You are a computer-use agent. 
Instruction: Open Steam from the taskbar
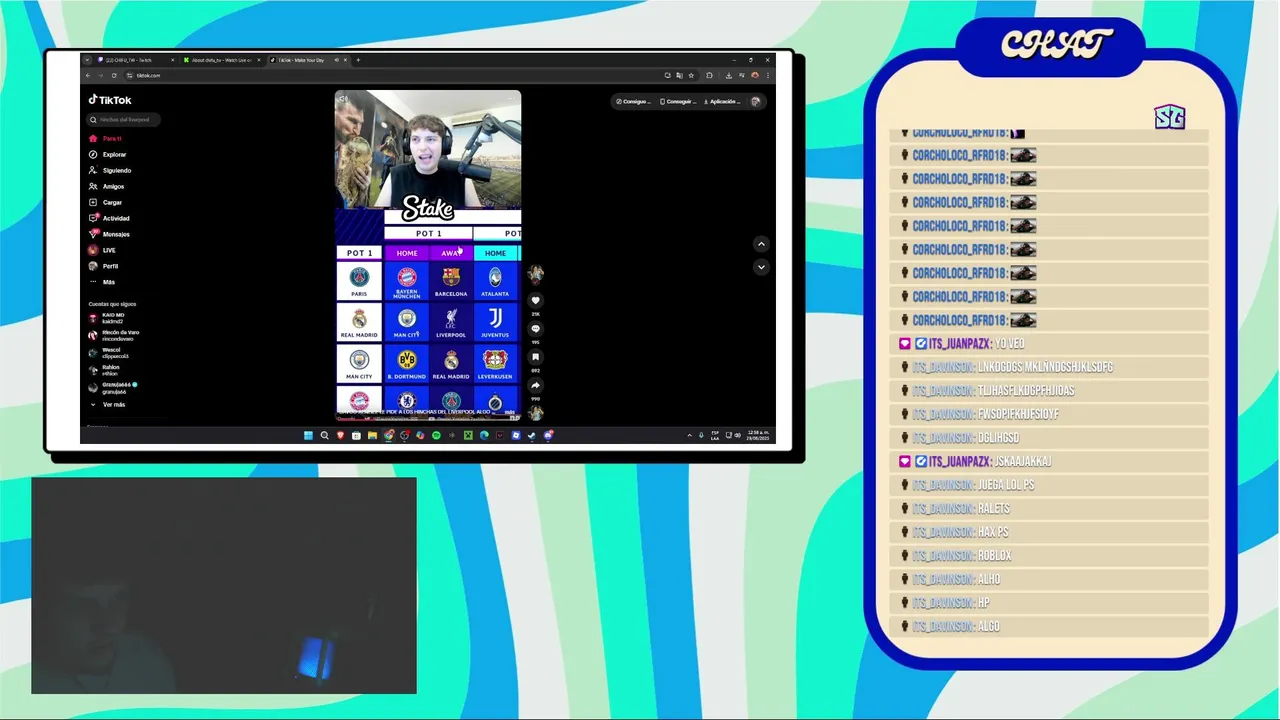click(x=532, y=435)
